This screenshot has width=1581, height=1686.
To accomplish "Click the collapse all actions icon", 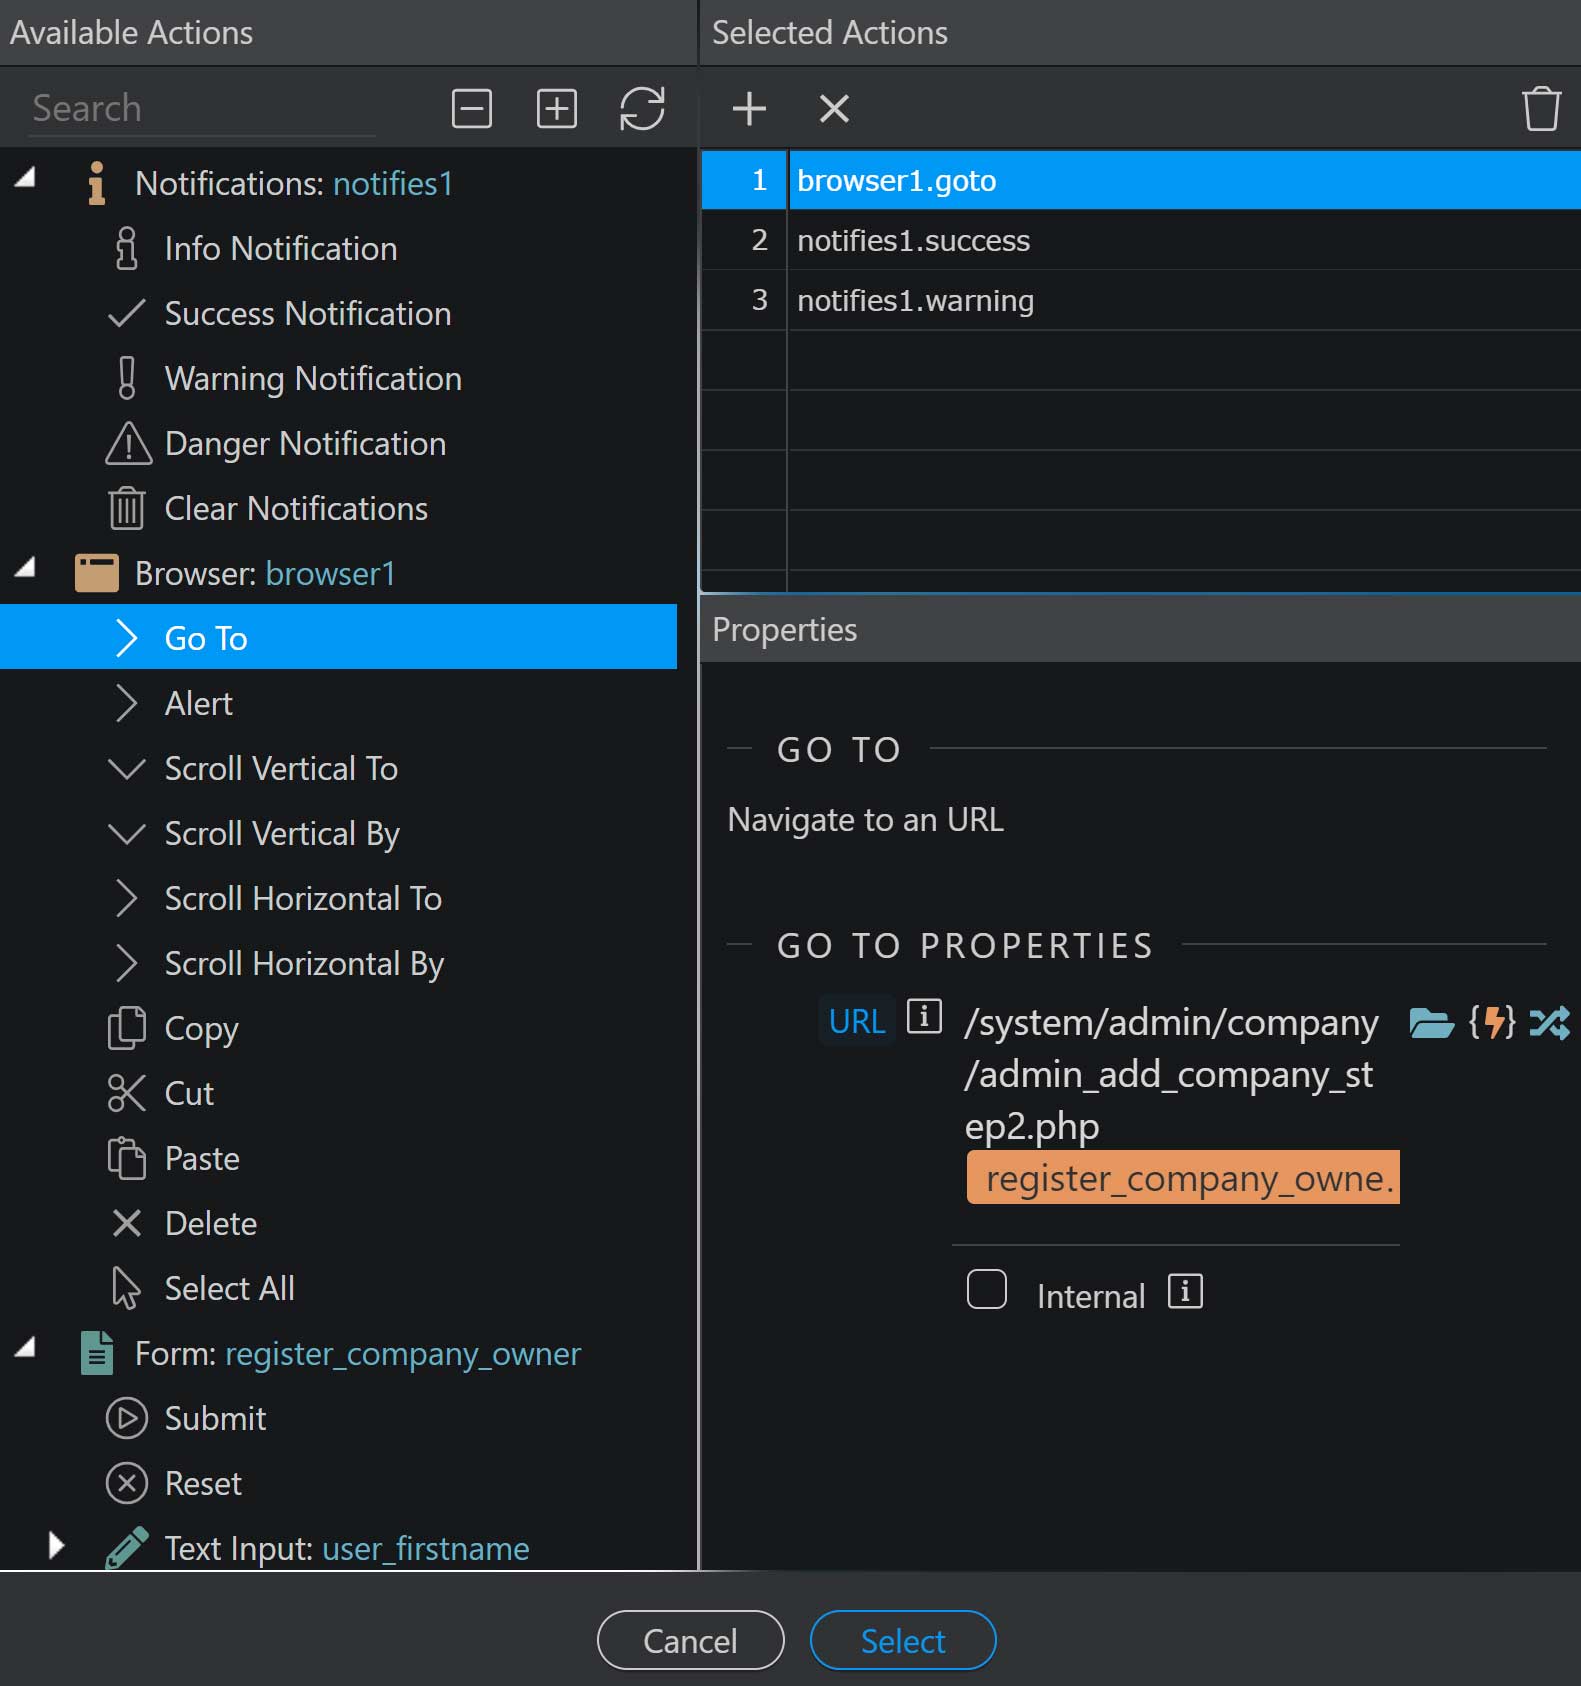I will (471, 108).
